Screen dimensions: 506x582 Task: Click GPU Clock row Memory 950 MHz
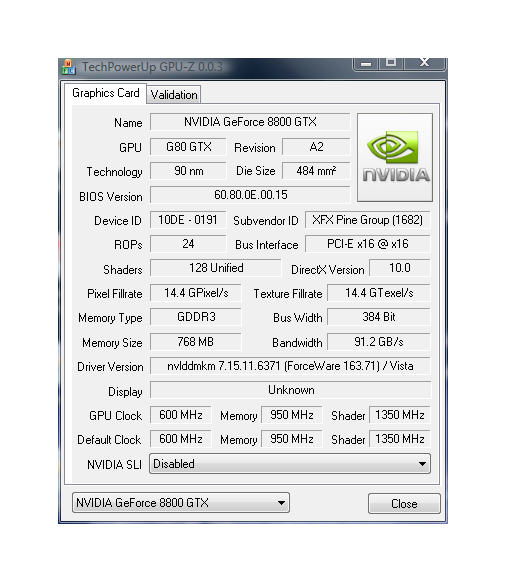click(x=291, y=415)
